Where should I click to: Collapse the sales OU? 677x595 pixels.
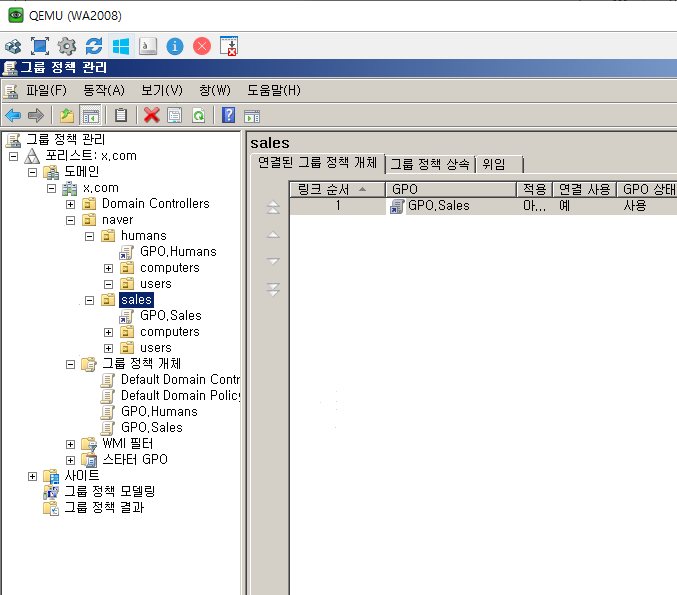[x=89, y=300]
